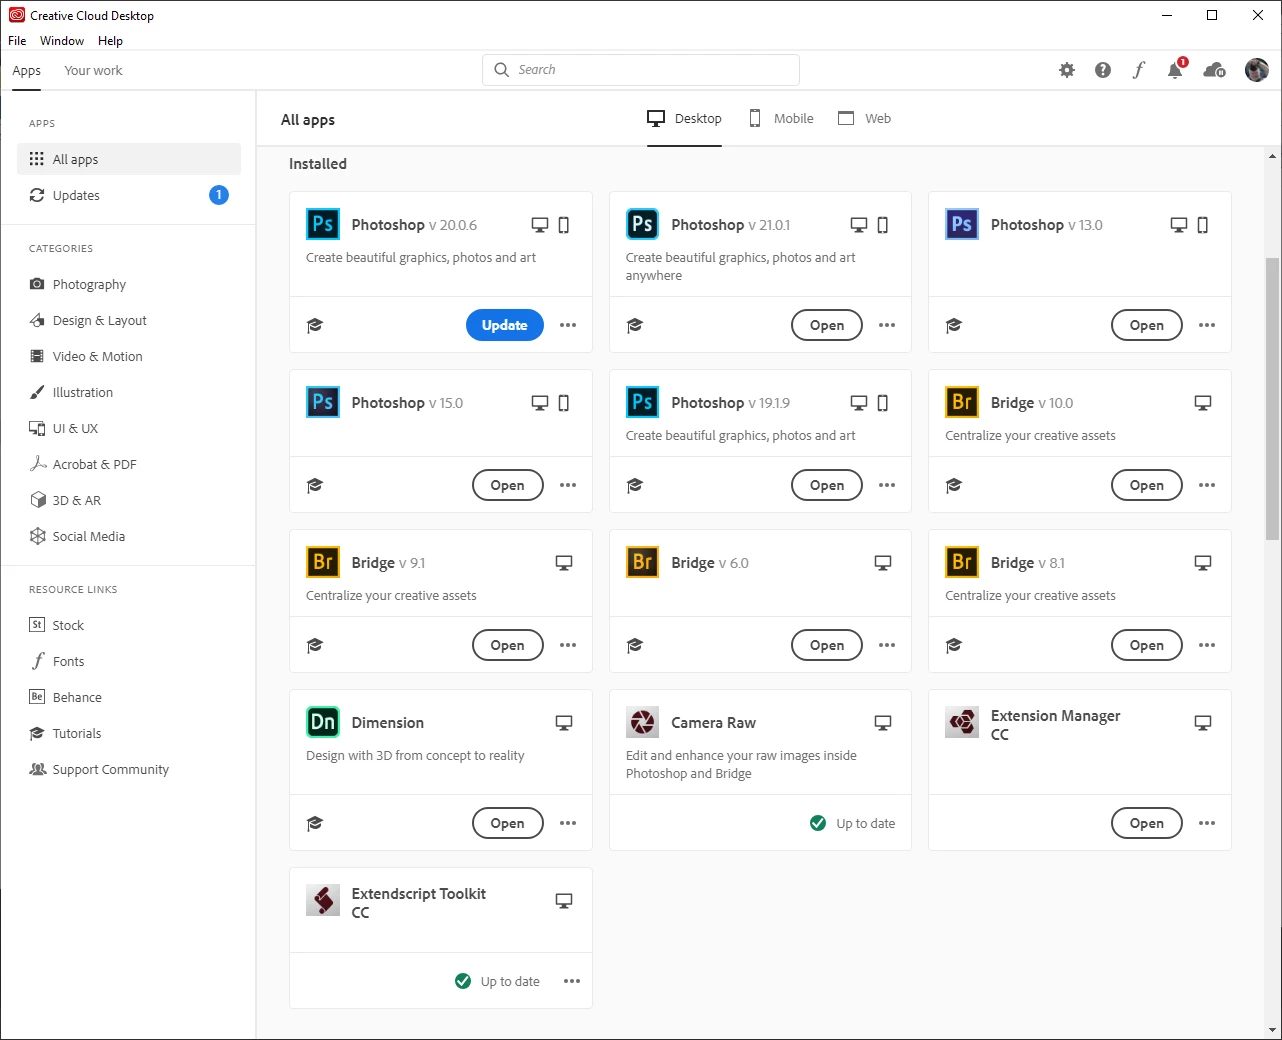Image resolution: width=1282 pixels, height=1040 pixels.
Task: Select the Social Media category
Action: [129, 536]
